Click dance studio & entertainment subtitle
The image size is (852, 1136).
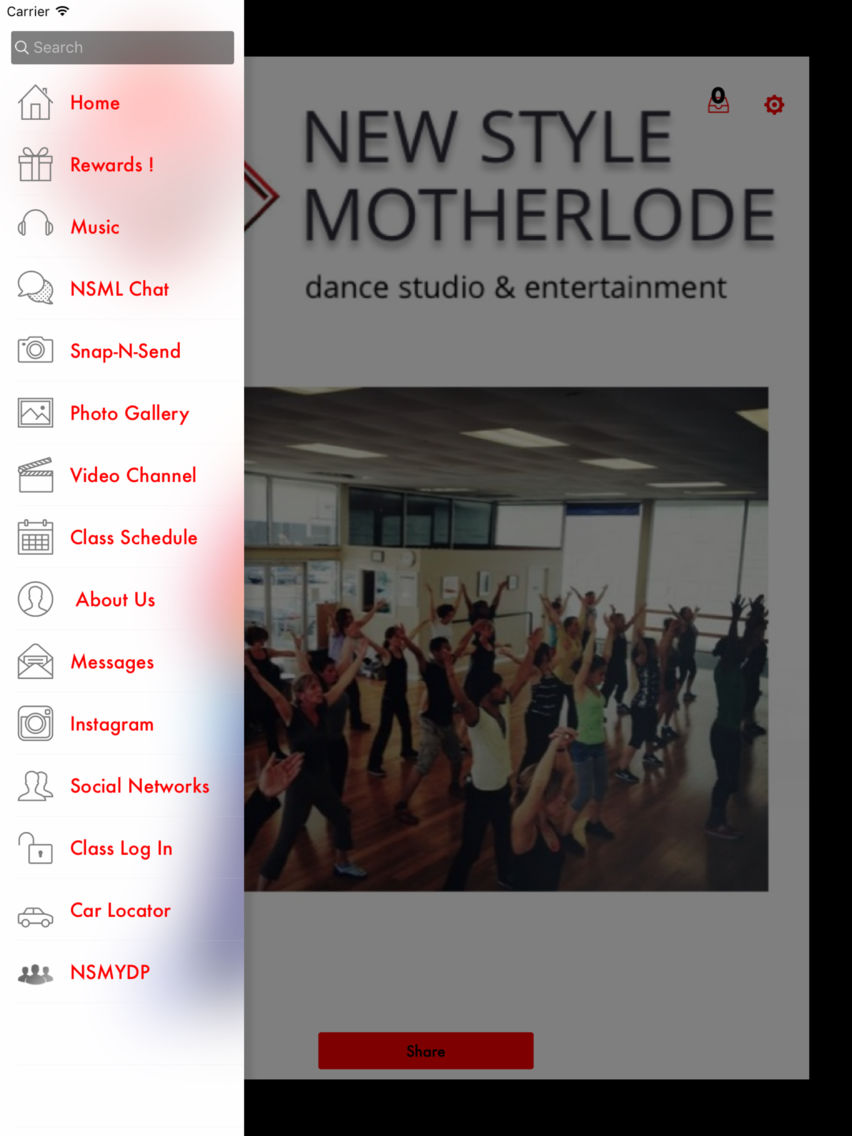(515, 288)
